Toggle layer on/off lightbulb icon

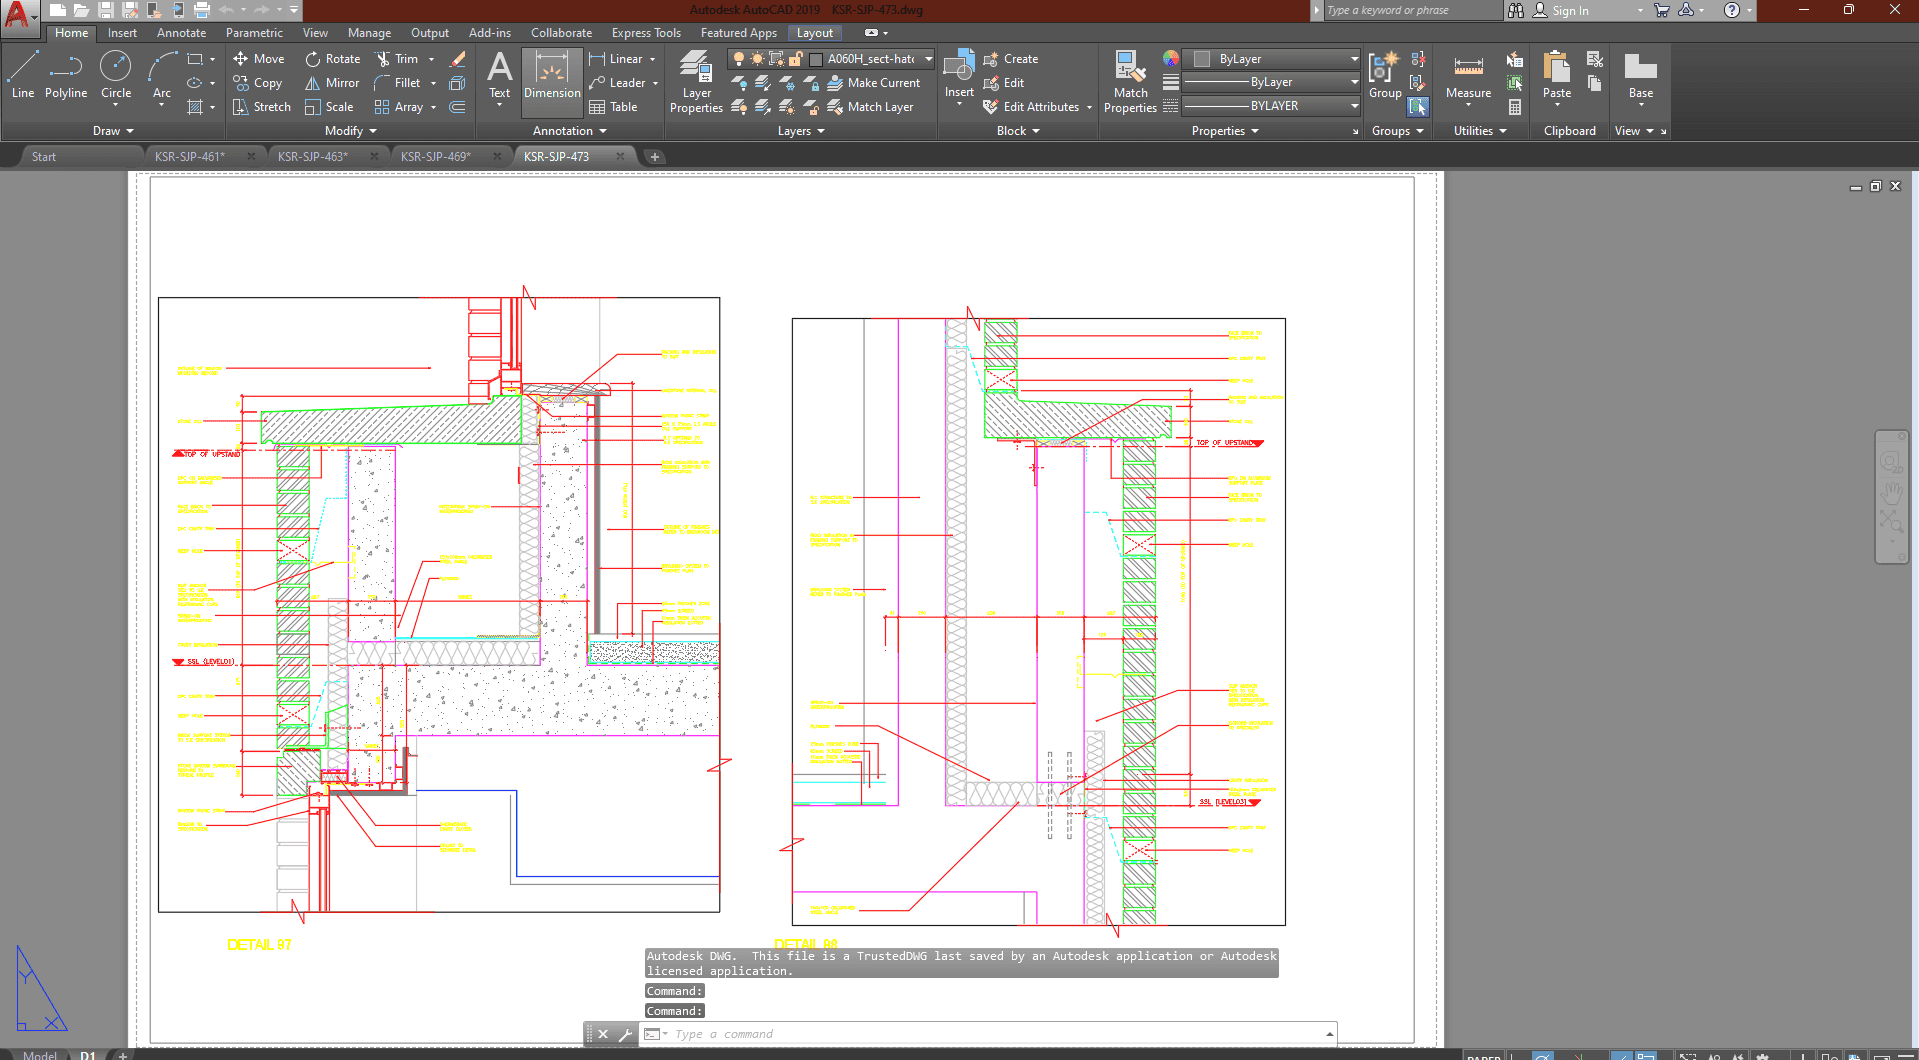[739, 59]
